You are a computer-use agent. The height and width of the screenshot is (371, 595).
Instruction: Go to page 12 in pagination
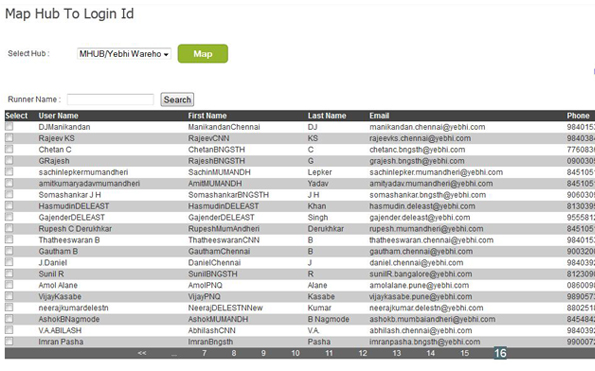363,353
